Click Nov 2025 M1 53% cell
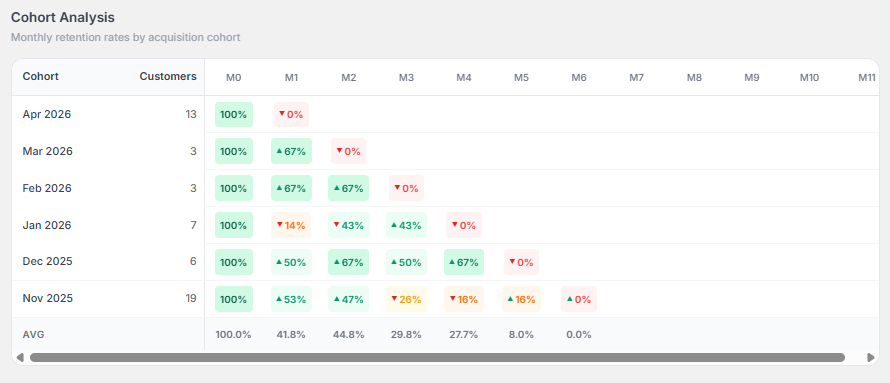The image size is (890, 383). click(291, 300)
